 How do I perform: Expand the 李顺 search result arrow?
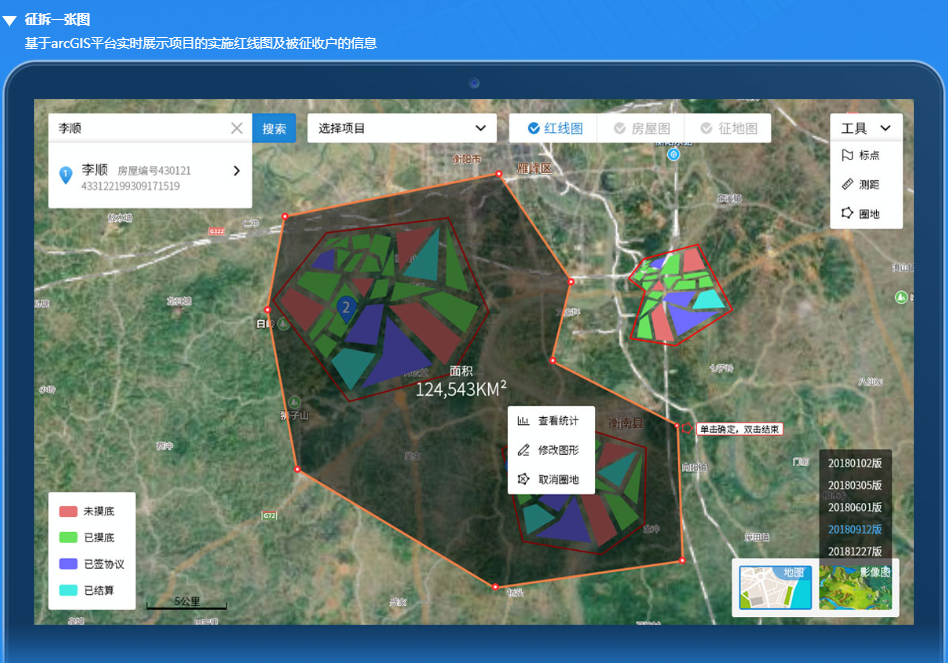[x=237, y=171]
